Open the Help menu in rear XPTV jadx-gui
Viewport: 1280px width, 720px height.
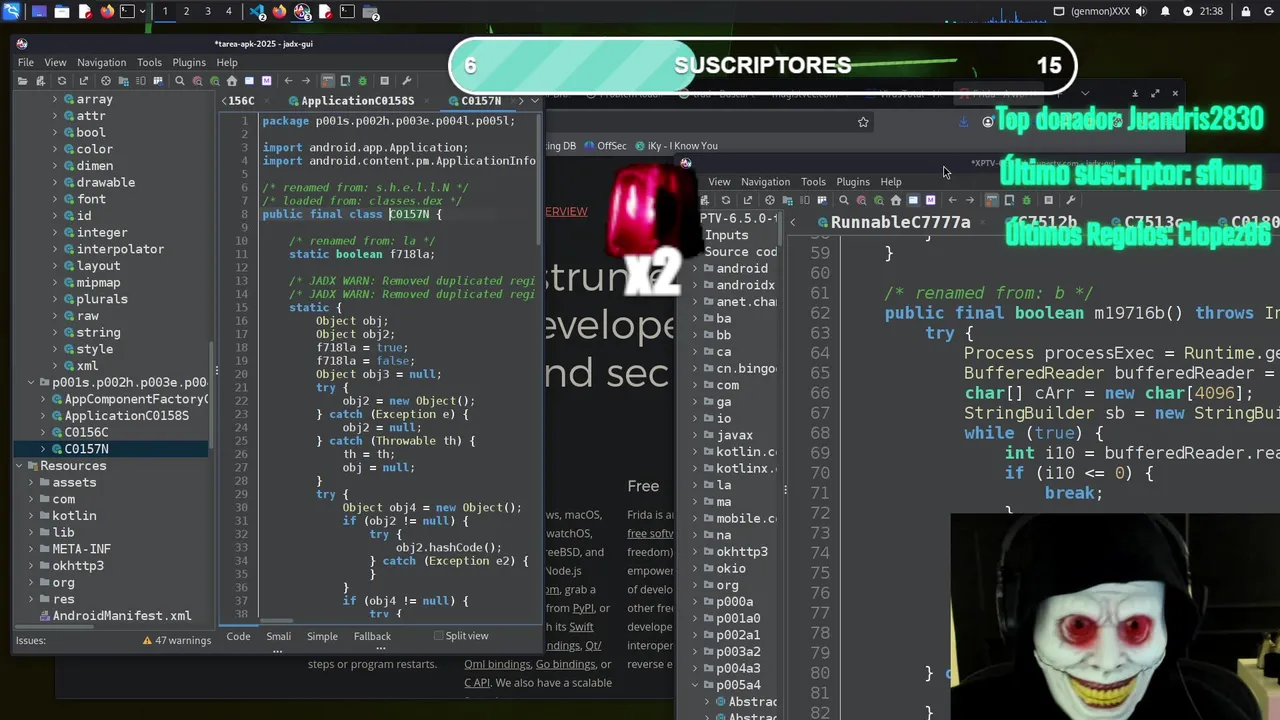pos(891,182)
